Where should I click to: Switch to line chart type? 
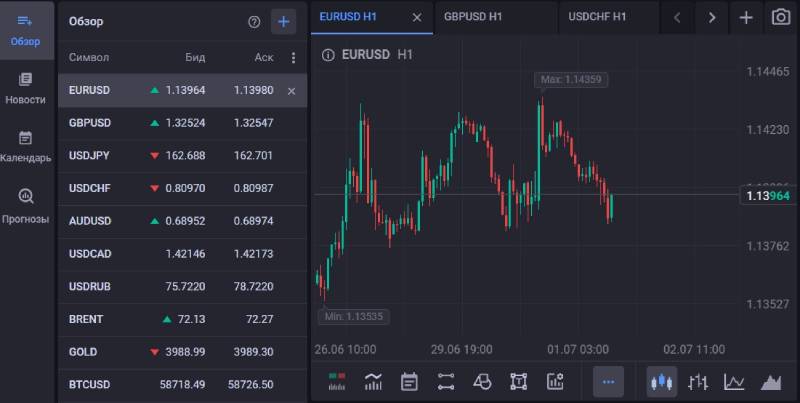coord(734,382)
